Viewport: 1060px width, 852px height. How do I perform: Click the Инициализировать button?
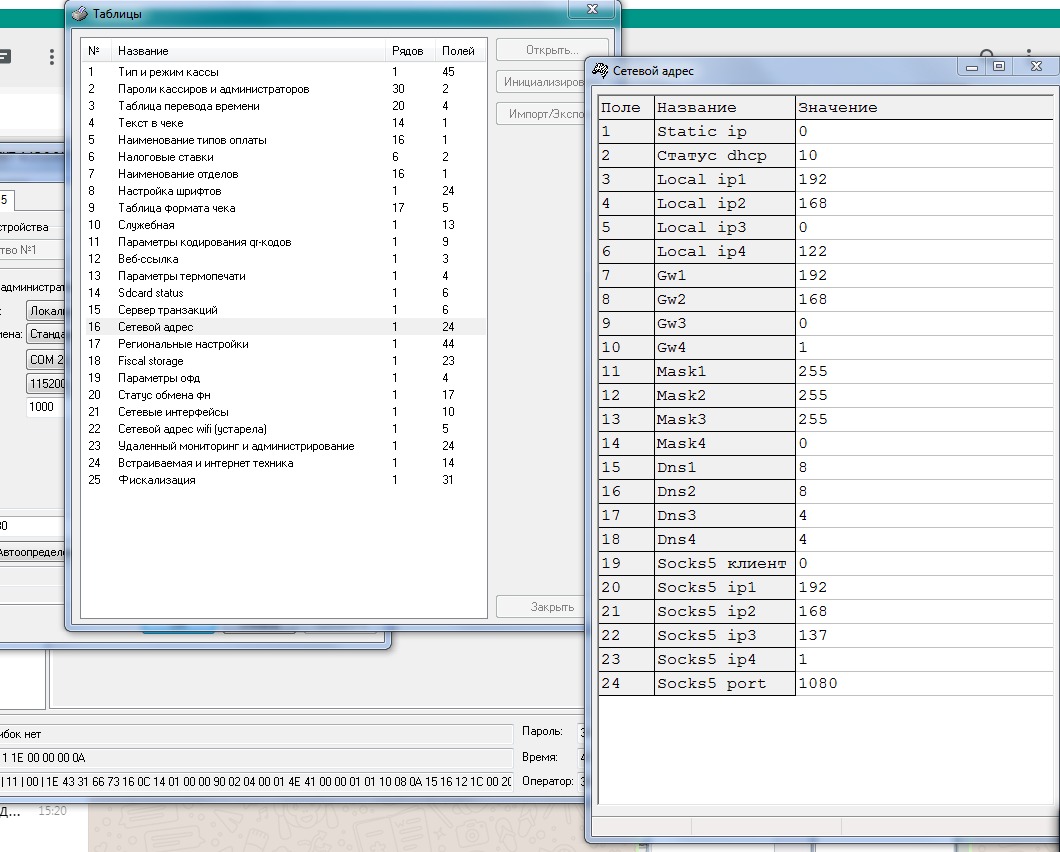(541, 82)
